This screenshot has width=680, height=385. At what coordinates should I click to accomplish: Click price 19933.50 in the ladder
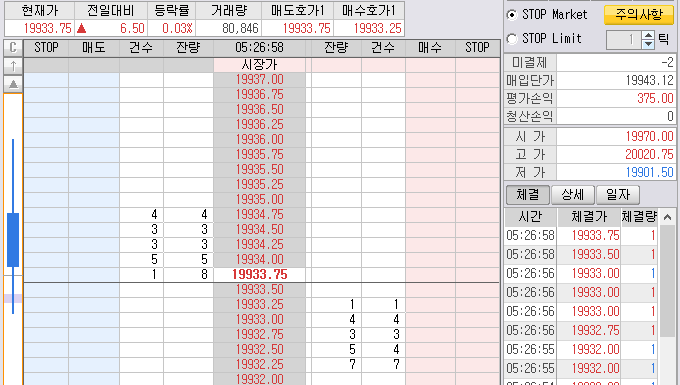259,290
